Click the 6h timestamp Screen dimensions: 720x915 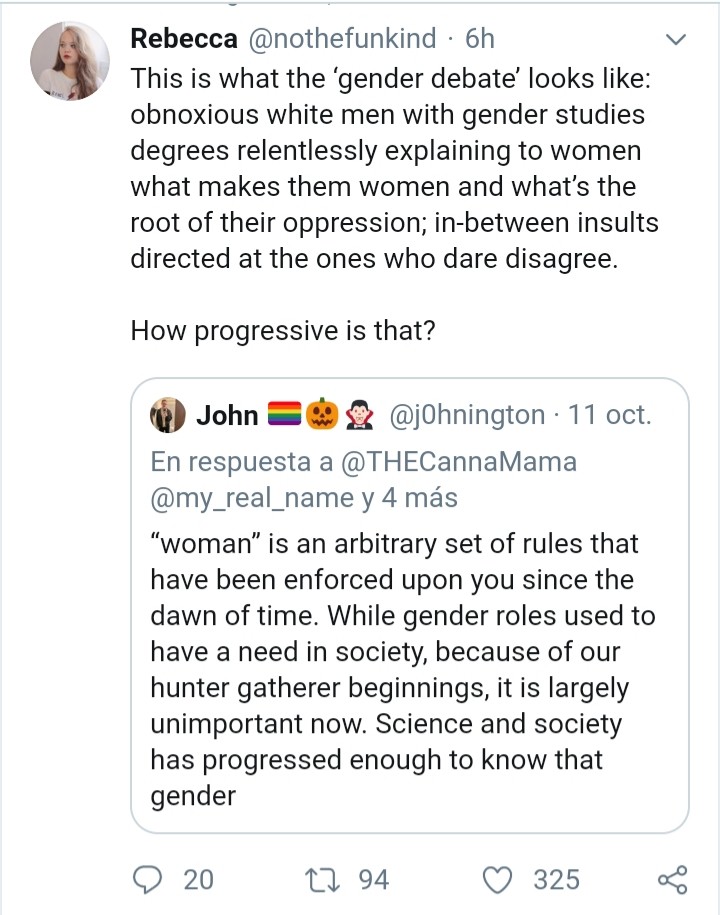[480, 39]
